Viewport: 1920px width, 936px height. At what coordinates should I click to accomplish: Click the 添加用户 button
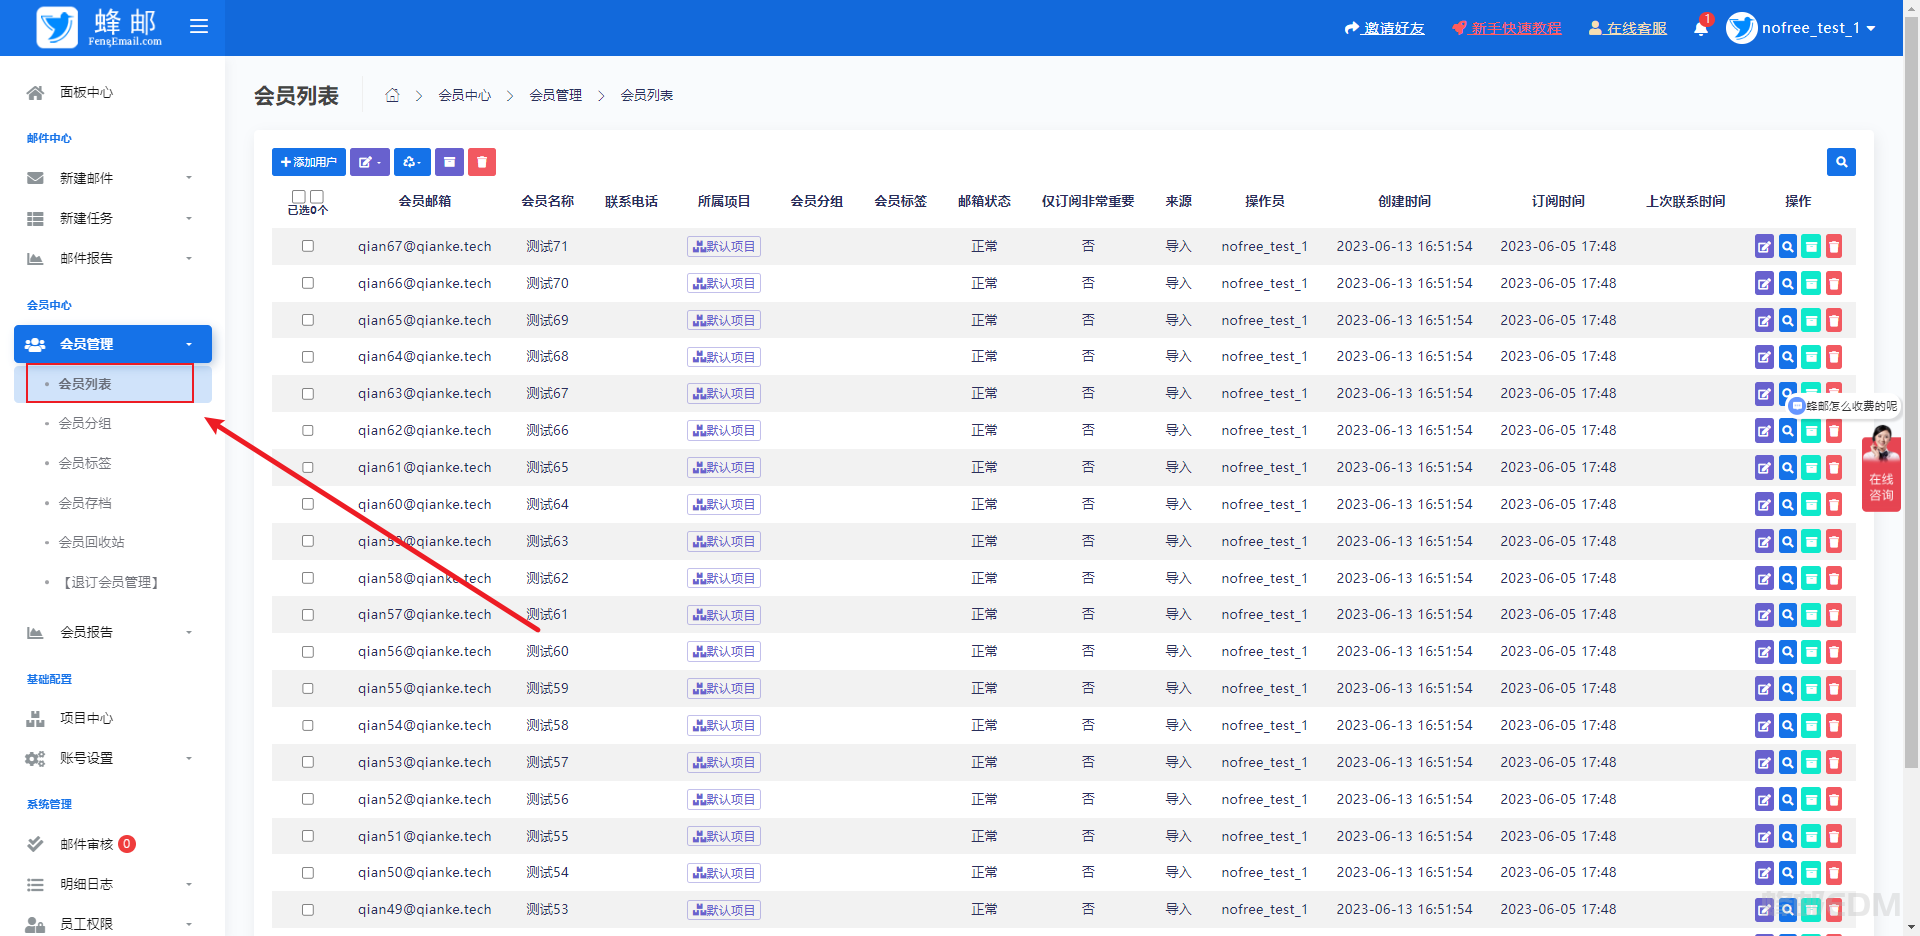click(x=309, y=162)
